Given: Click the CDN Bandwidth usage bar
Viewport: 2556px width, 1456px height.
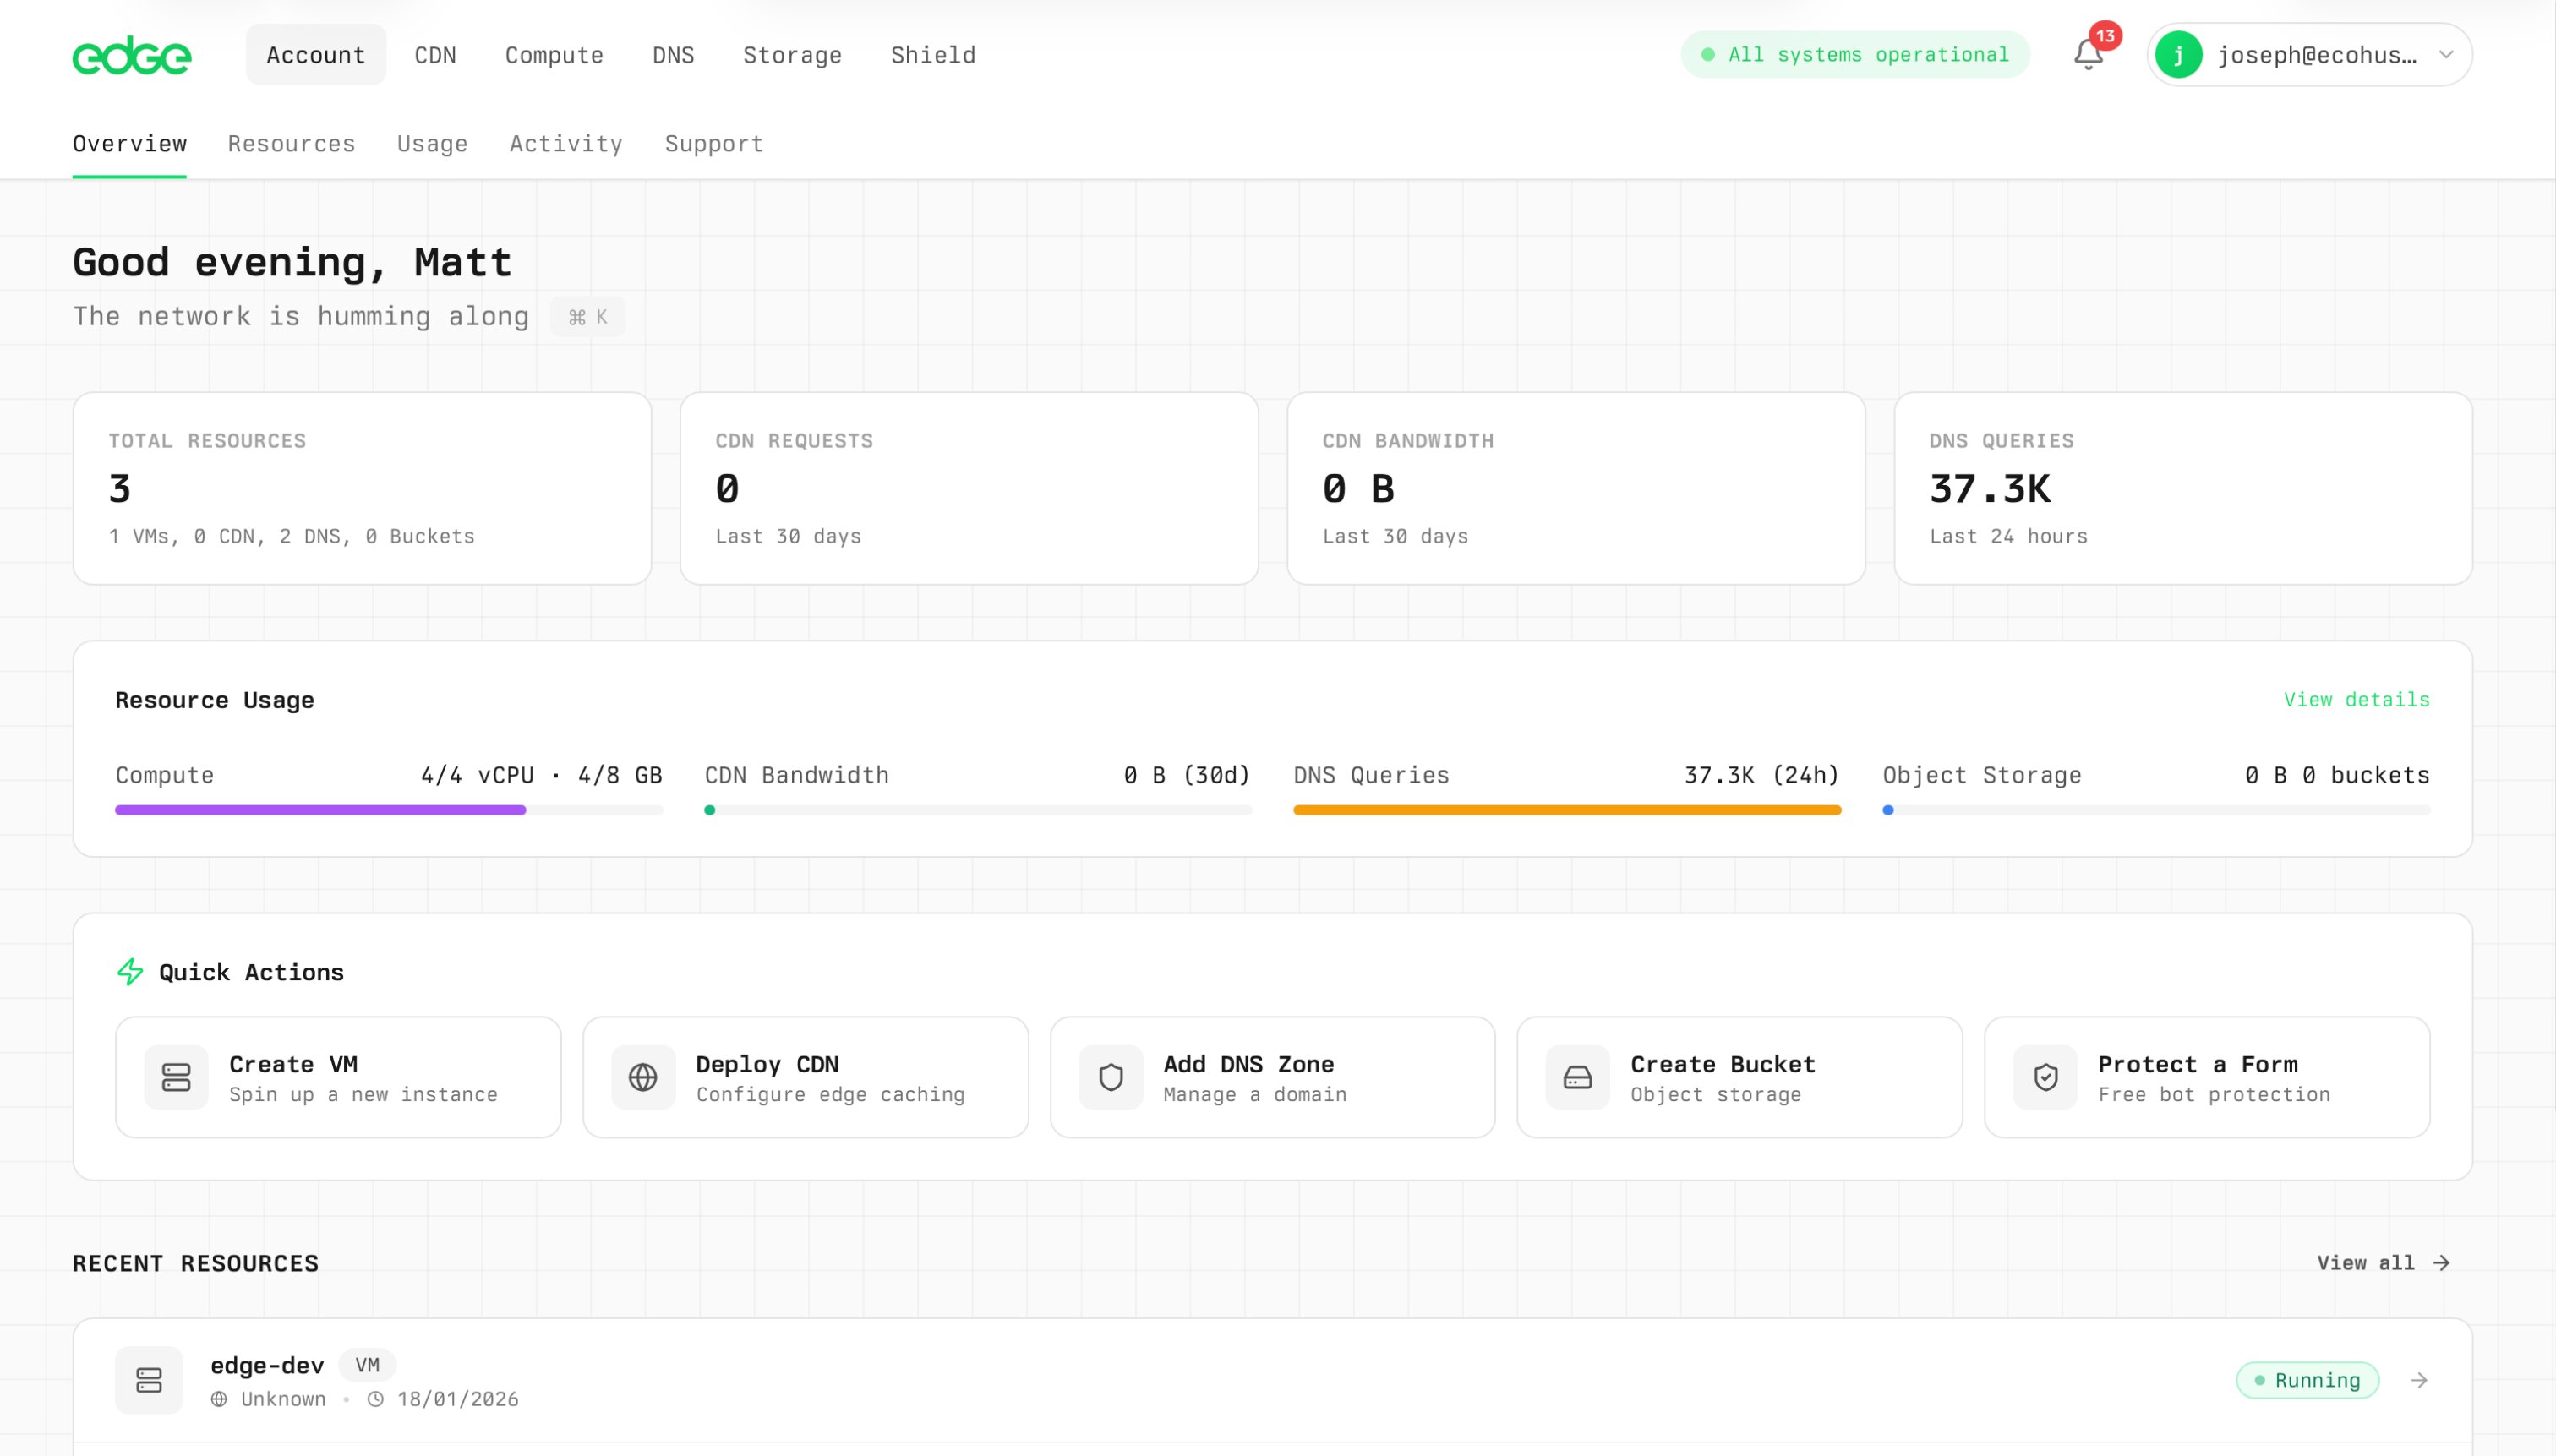Looking at the screenshot, I should pos(978,810).
